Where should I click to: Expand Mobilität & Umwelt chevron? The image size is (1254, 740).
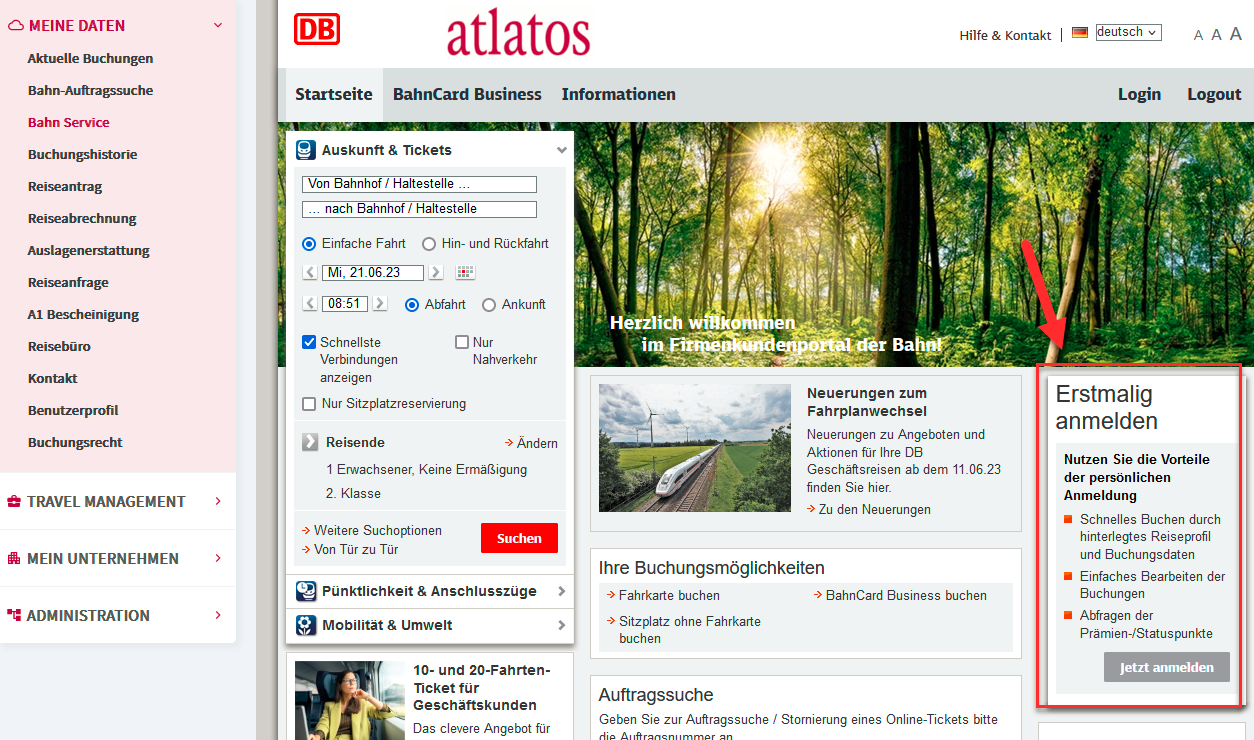click(x=562, y=625)
